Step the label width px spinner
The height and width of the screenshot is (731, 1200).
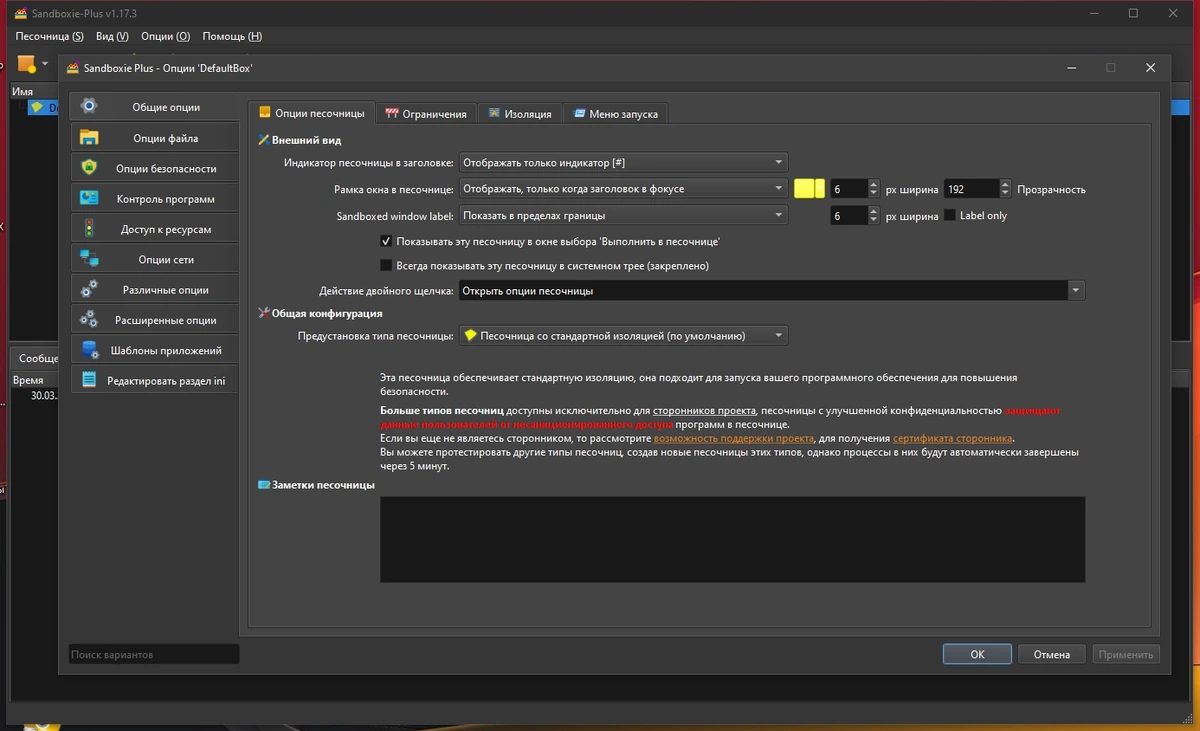click(873, 215)
